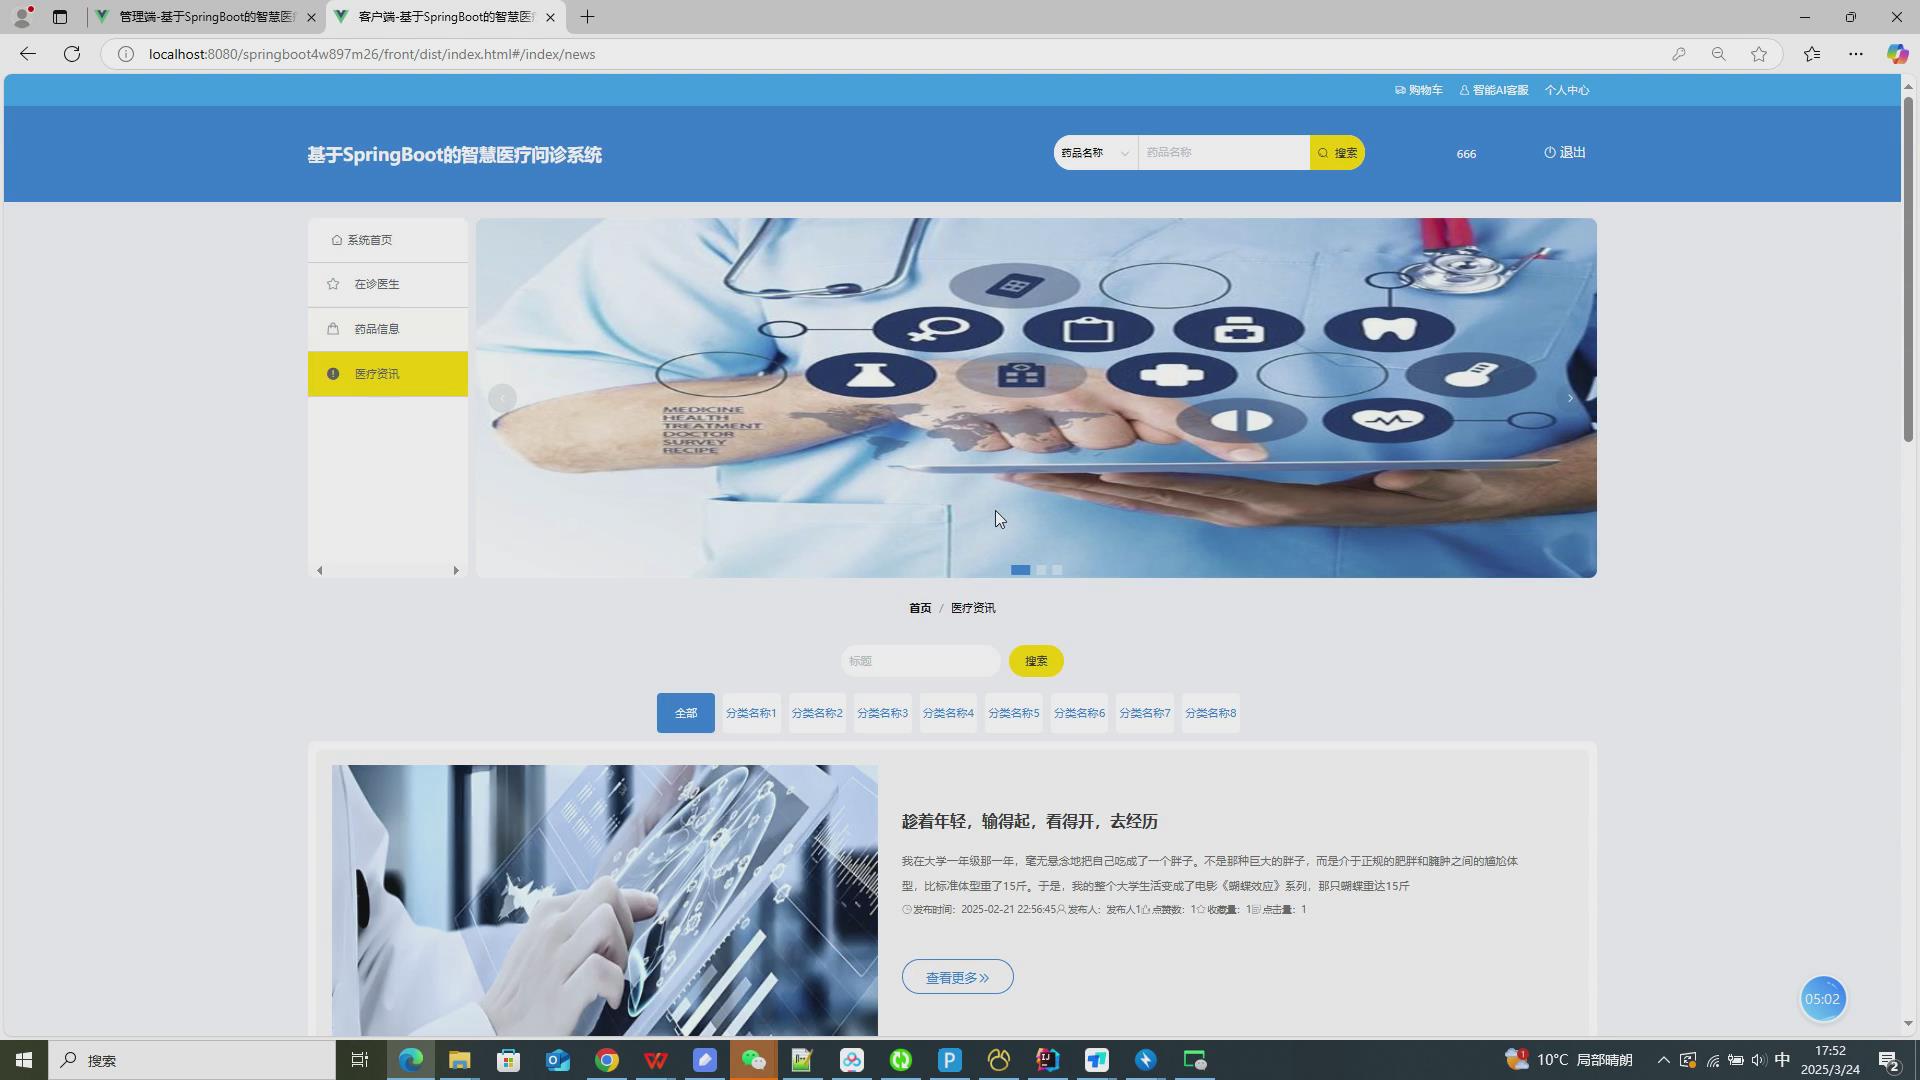
Task: Click 查看更多 on first article
Action: pyautogui.click(x=957, y=977)
